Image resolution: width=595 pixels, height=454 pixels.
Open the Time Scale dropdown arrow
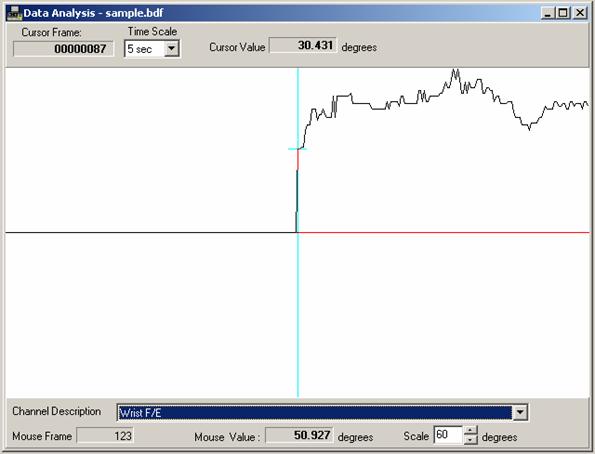click(172, 49)
